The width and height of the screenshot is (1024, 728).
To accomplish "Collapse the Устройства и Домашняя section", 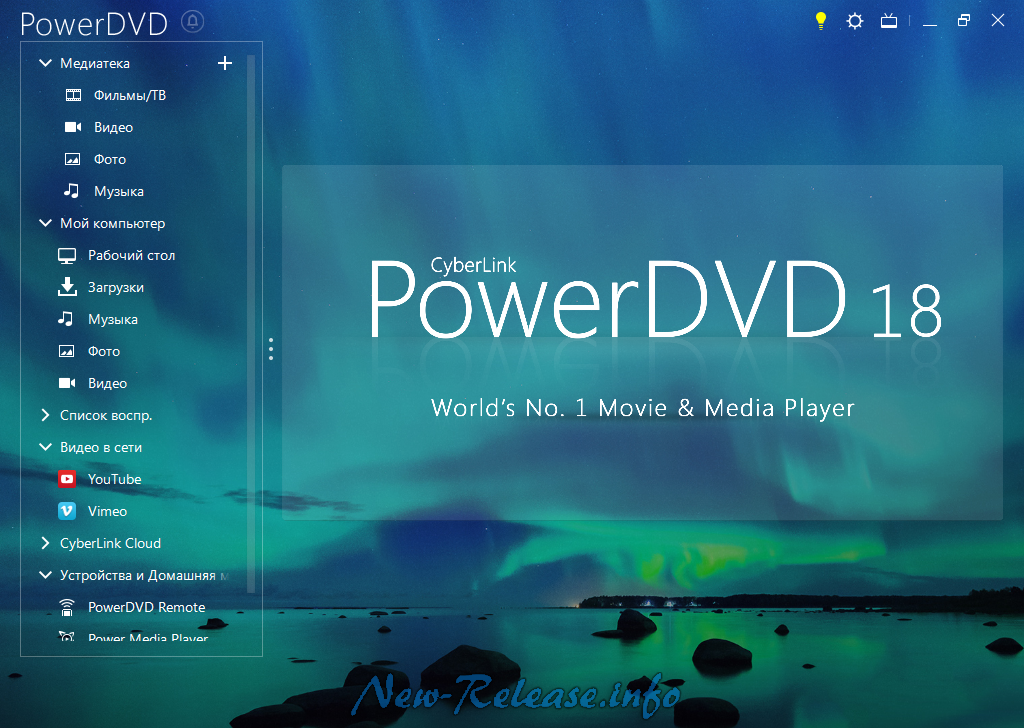I will pos(45,575).
